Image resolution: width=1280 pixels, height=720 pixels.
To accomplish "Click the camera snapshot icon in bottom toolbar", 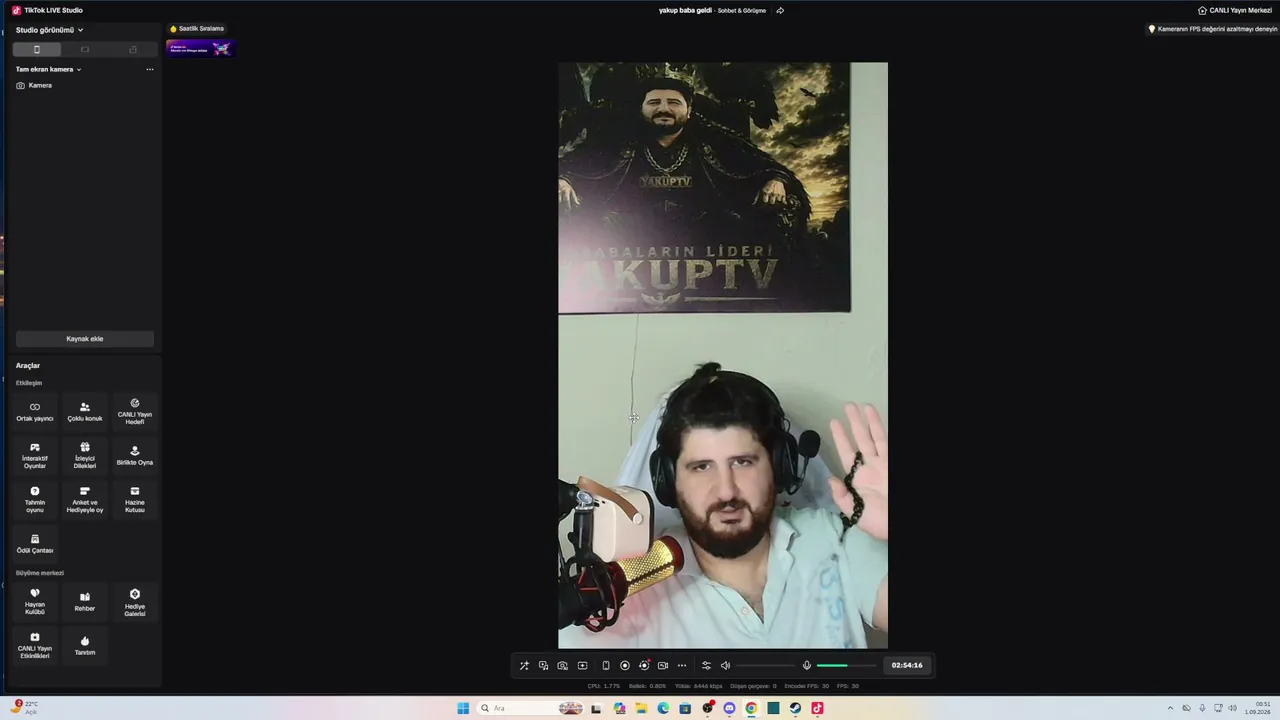I will point(563,665).
